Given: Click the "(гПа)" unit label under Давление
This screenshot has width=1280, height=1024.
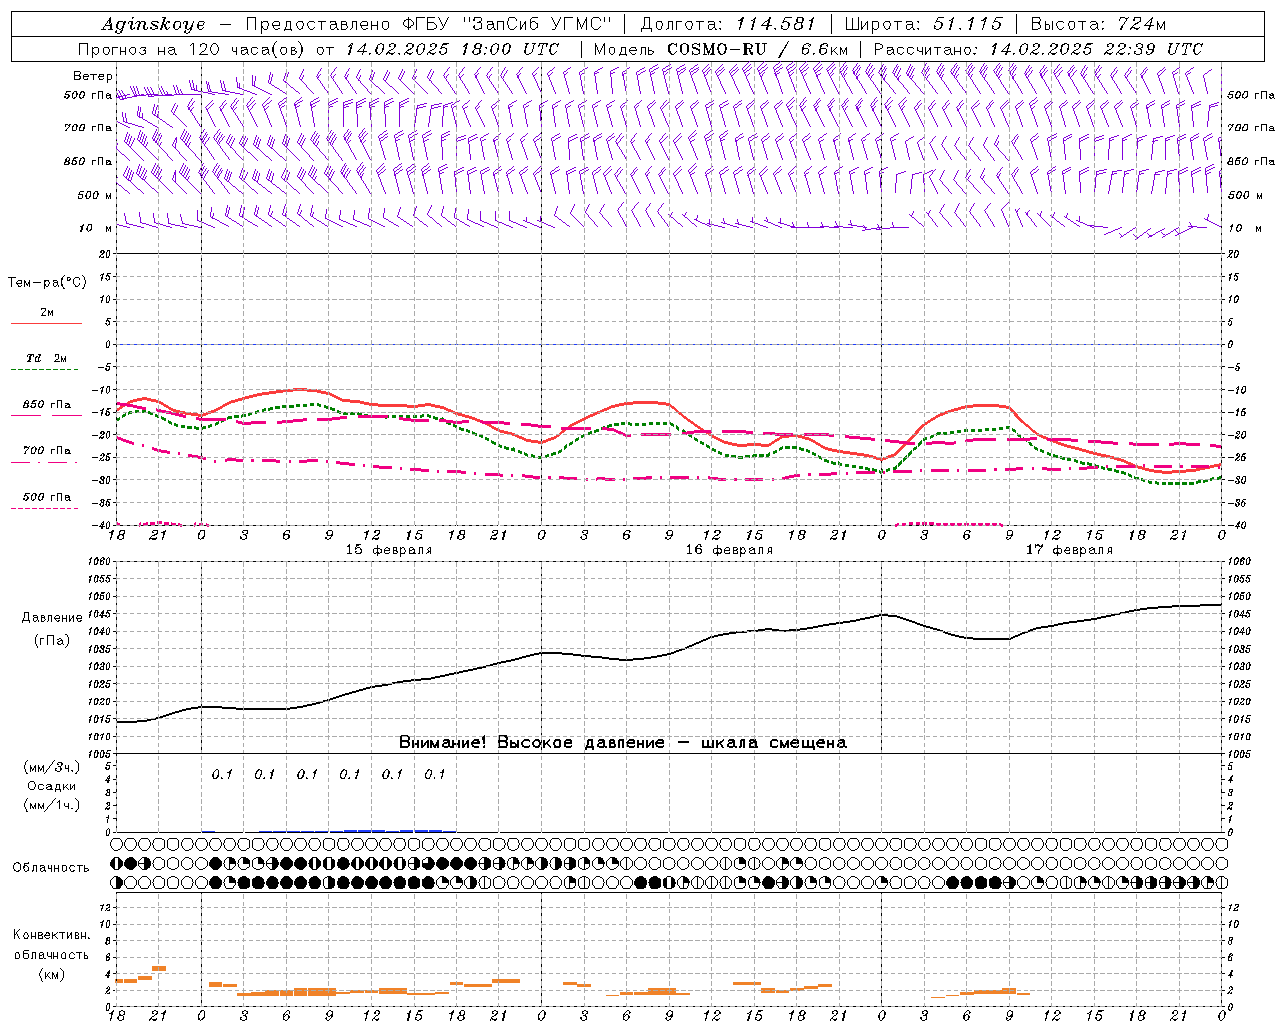Looking at the screenshot, I should 52,640.
